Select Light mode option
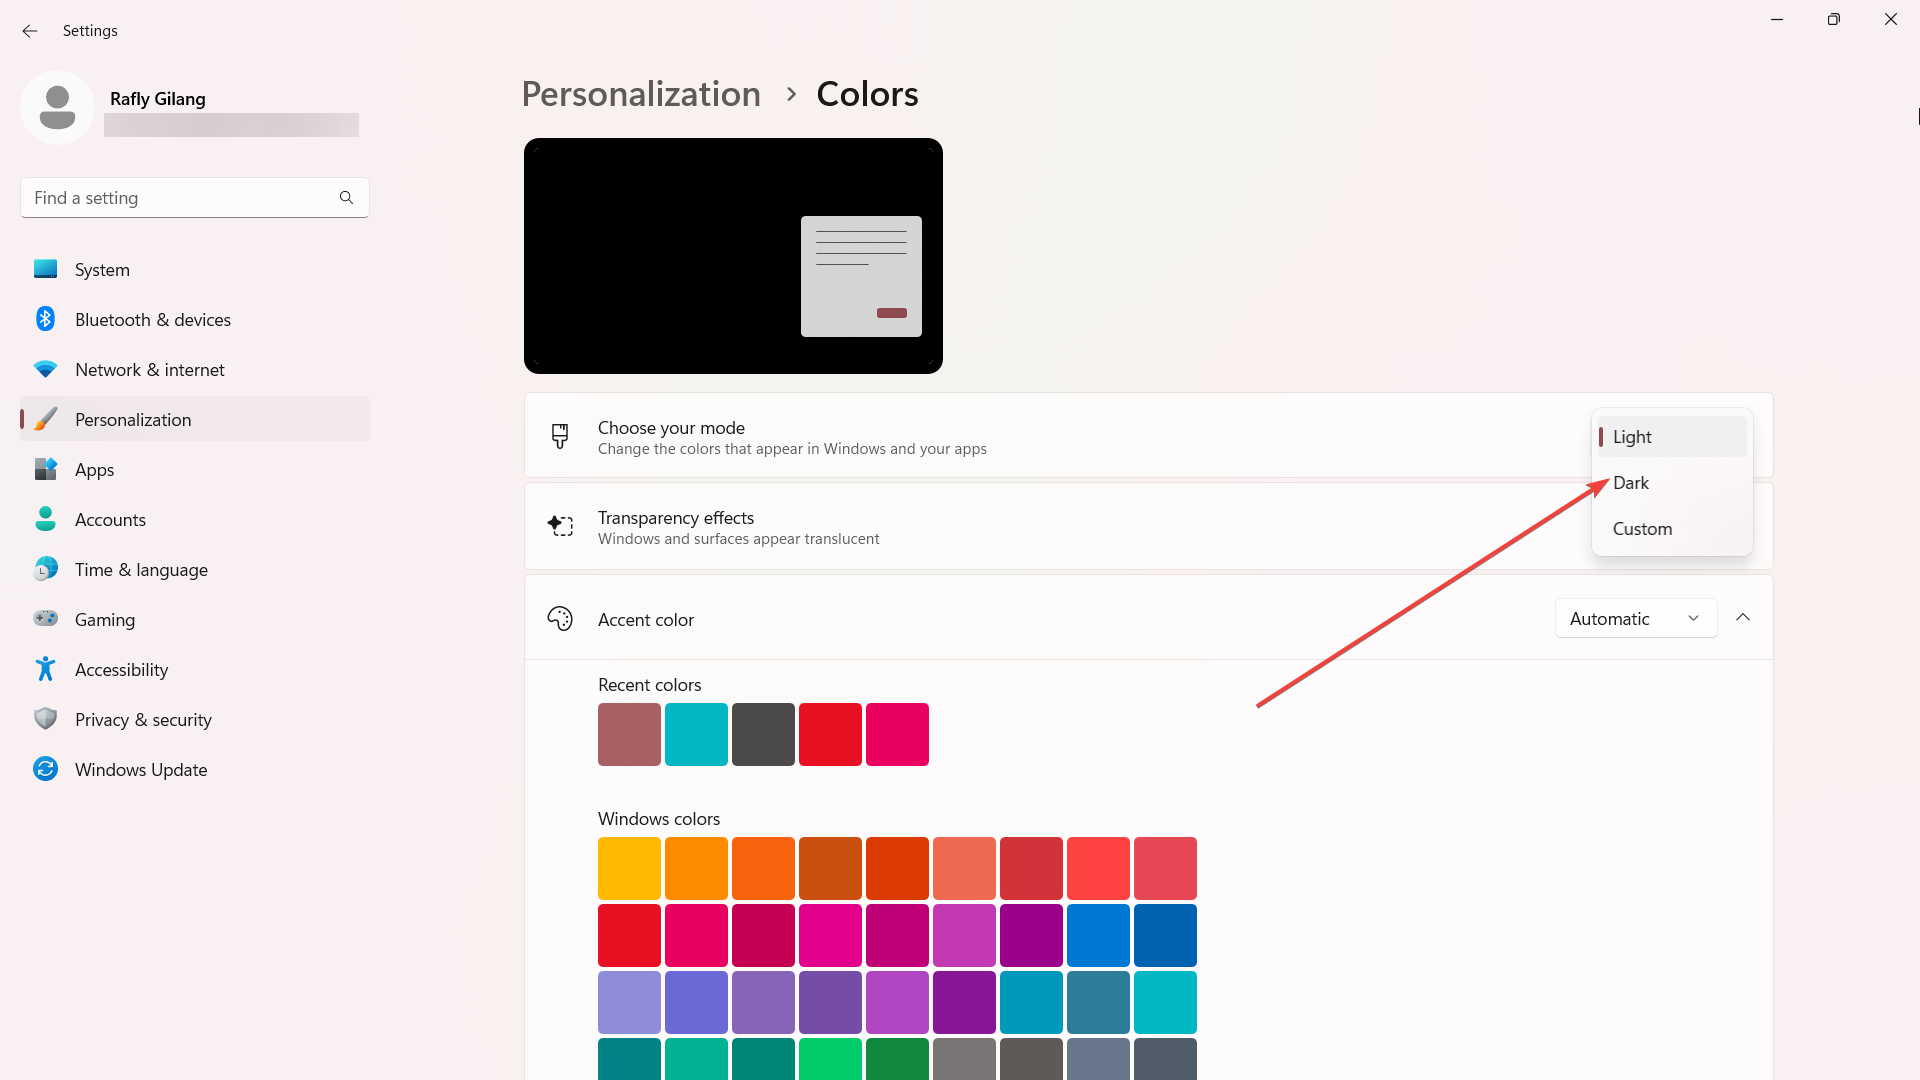The image size is (1920, 1080). [x=1672, y=437]
